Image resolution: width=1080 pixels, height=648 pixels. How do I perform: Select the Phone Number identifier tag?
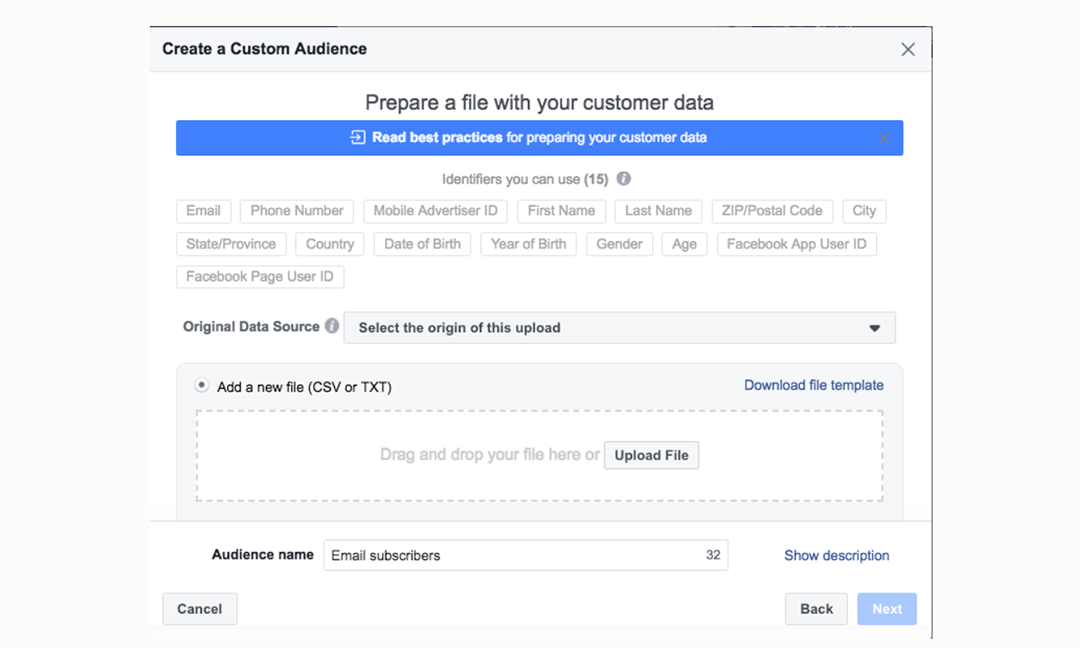[297, 211]
